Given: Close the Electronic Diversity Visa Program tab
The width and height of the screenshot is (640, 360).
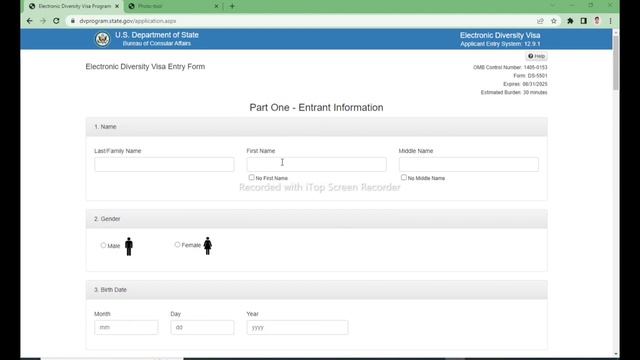Looking at the screenshot, I should click(117, 6).
